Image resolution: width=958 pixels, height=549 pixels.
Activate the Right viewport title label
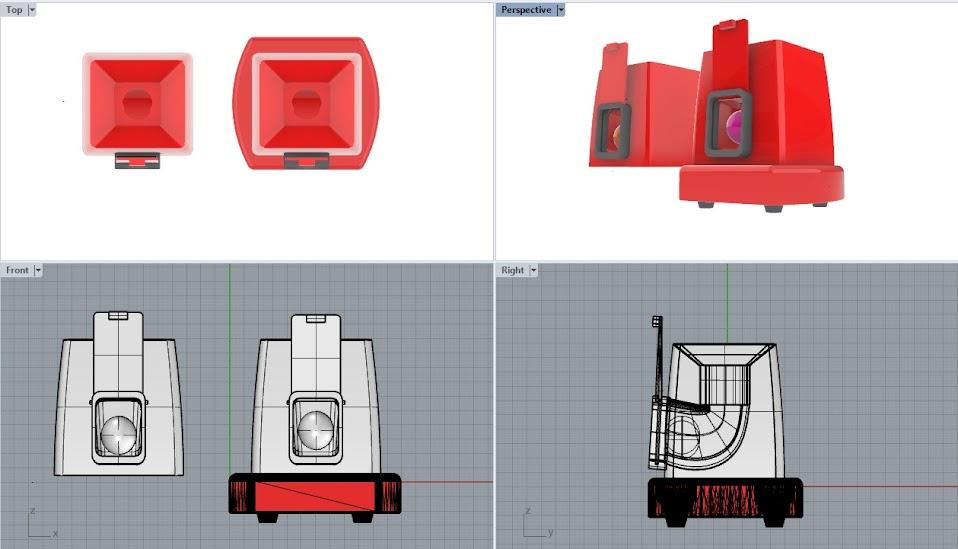513,270
